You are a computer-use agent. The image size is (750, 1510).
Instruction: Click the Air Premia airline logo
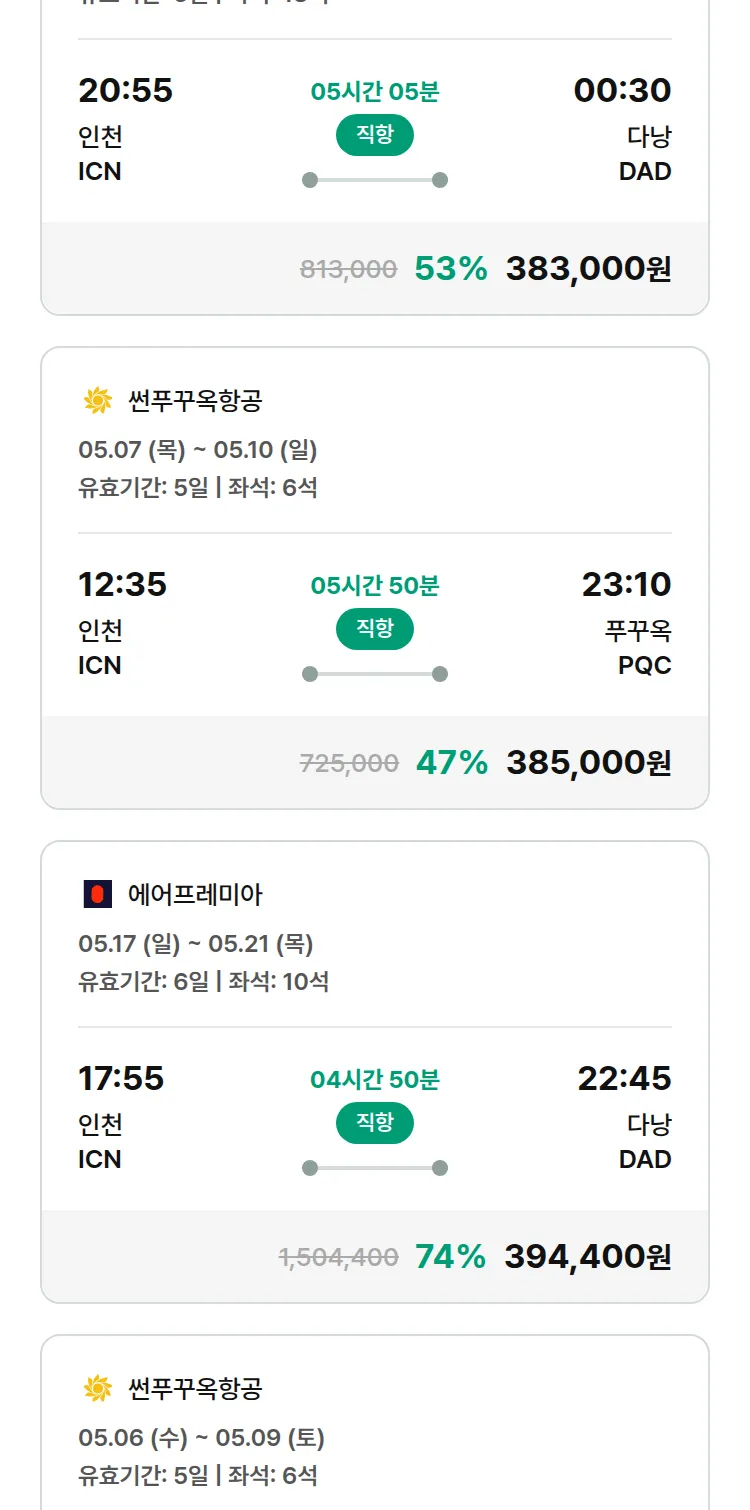click(98, 894)
